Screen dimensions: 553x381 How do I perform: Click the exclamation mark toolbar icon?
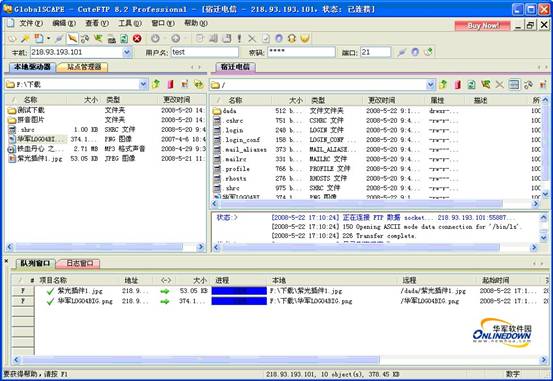point(239,38)
